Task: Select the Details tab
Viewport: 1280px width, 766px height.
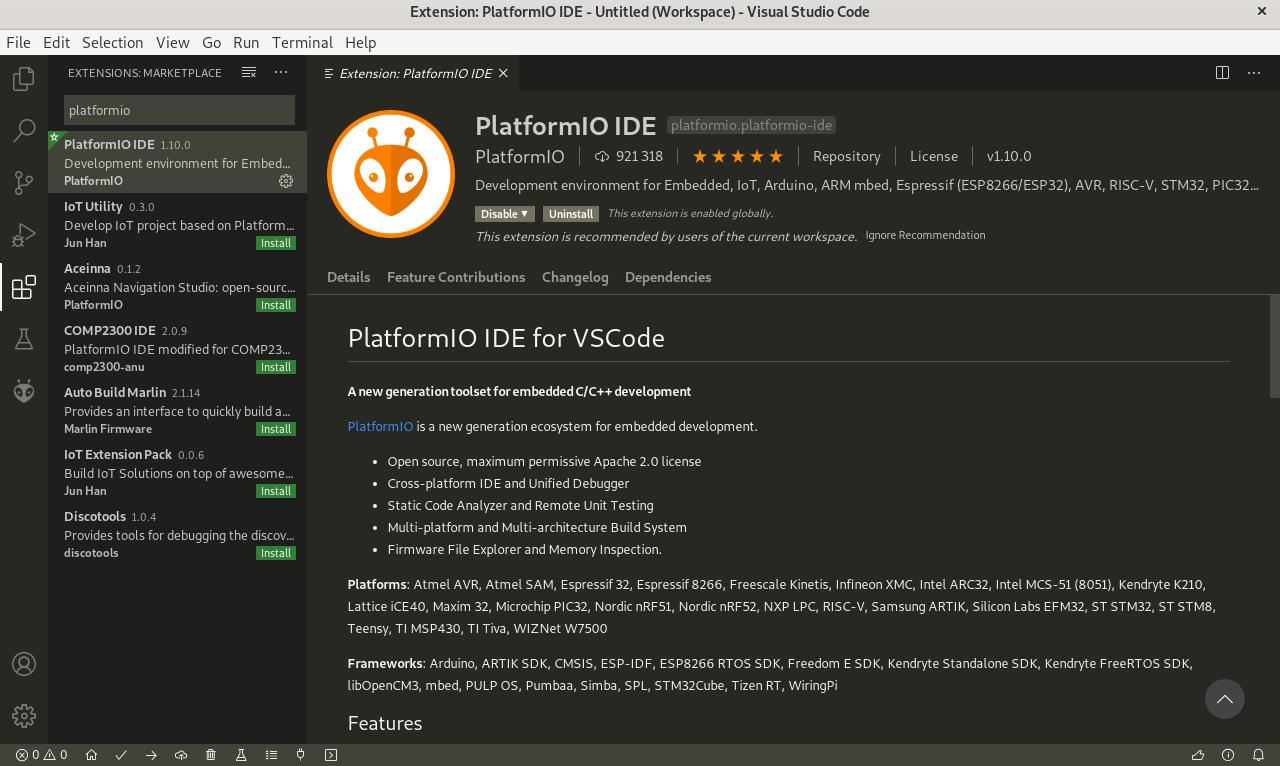Action: (348, 277)
